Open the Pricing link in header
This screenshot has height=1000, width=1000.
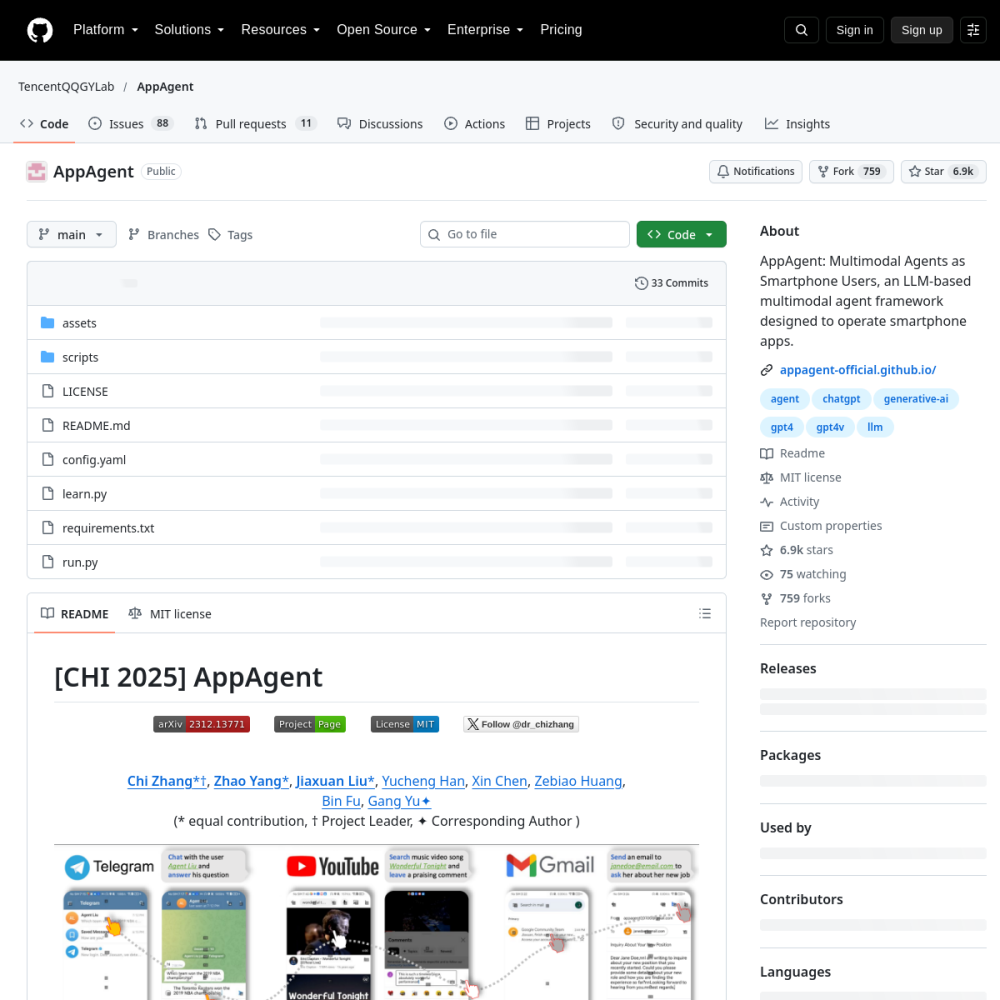click(x=561, y=30)
